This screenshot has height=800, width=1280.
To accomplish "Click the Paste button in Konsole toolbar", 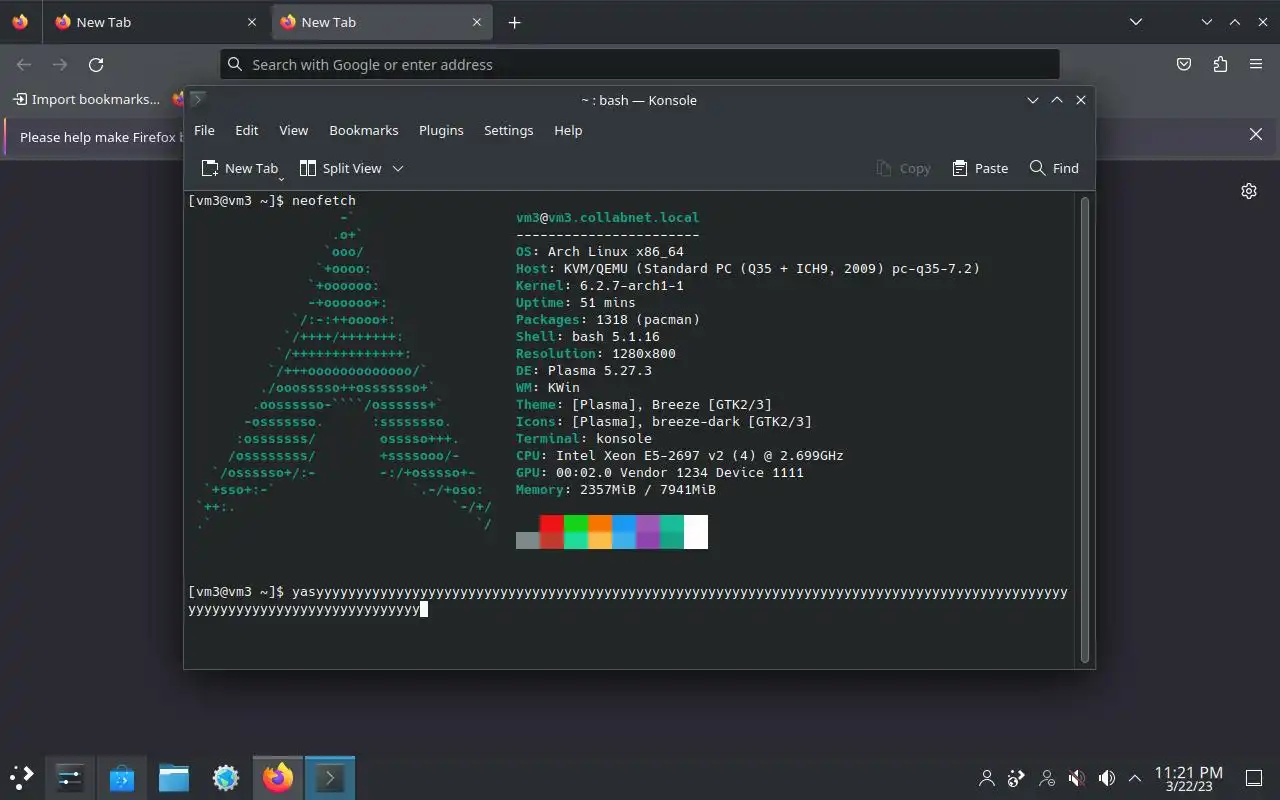I will point(980,168).
